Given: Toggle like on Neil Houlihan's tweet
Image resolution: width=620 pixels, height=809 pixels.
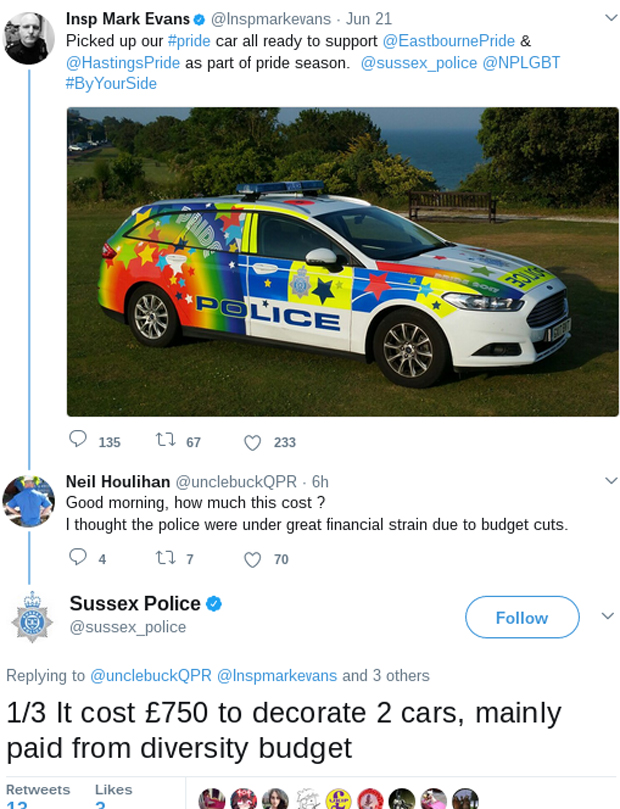Looking at the screenshot, I should tap(253, 559).
